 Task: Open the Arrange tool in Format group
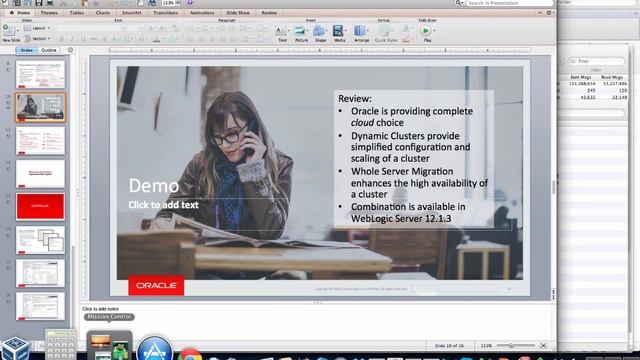361,33
